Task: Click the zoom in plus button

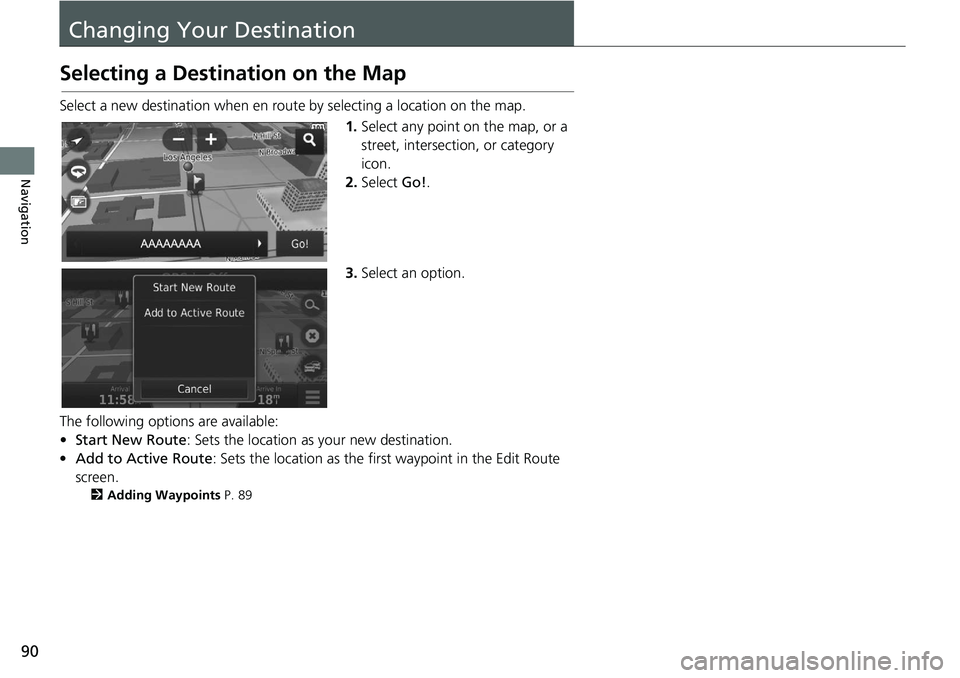Action: [211, 140]
